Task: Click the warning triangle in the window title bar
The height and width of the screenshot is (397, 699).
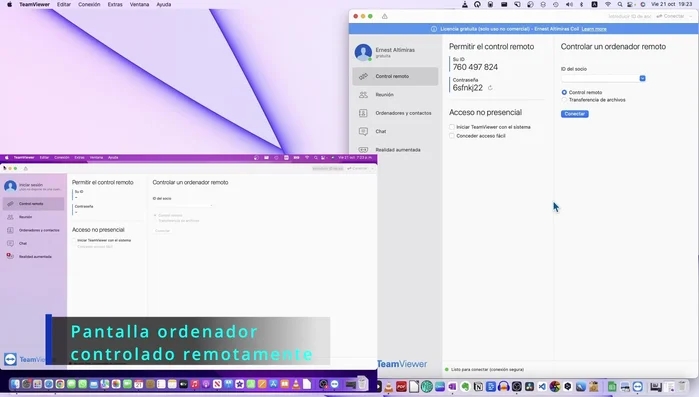Action: click(385, 16)
